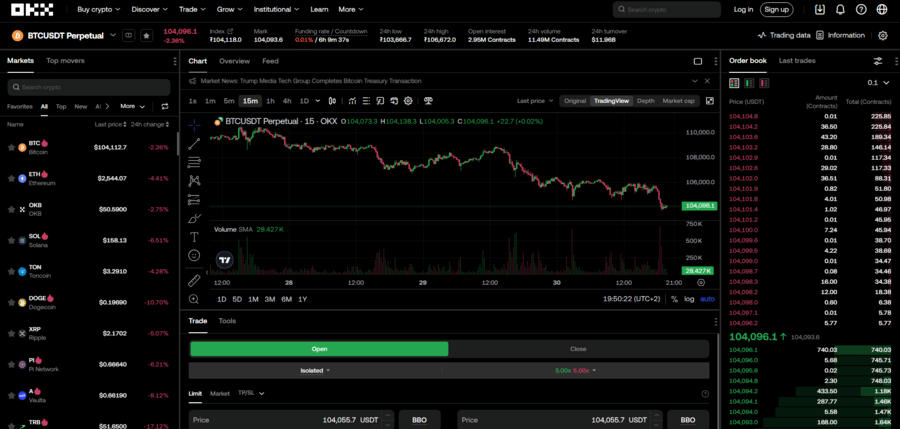Select the text annotation tool
The width and height of the screenshot is (900, 429).
pyautogui.click(x=194, y=237)
